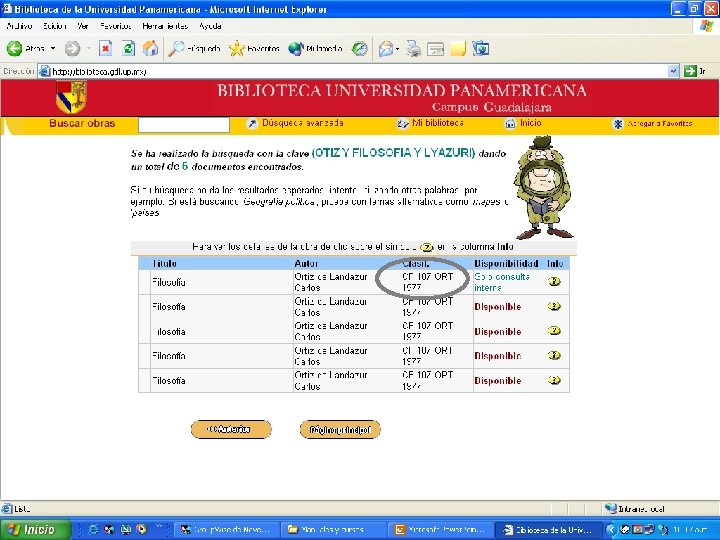Click the Ir (Go) button
Image resolution: width=720 pixels, height=540 pixels.
pos(695,71)
